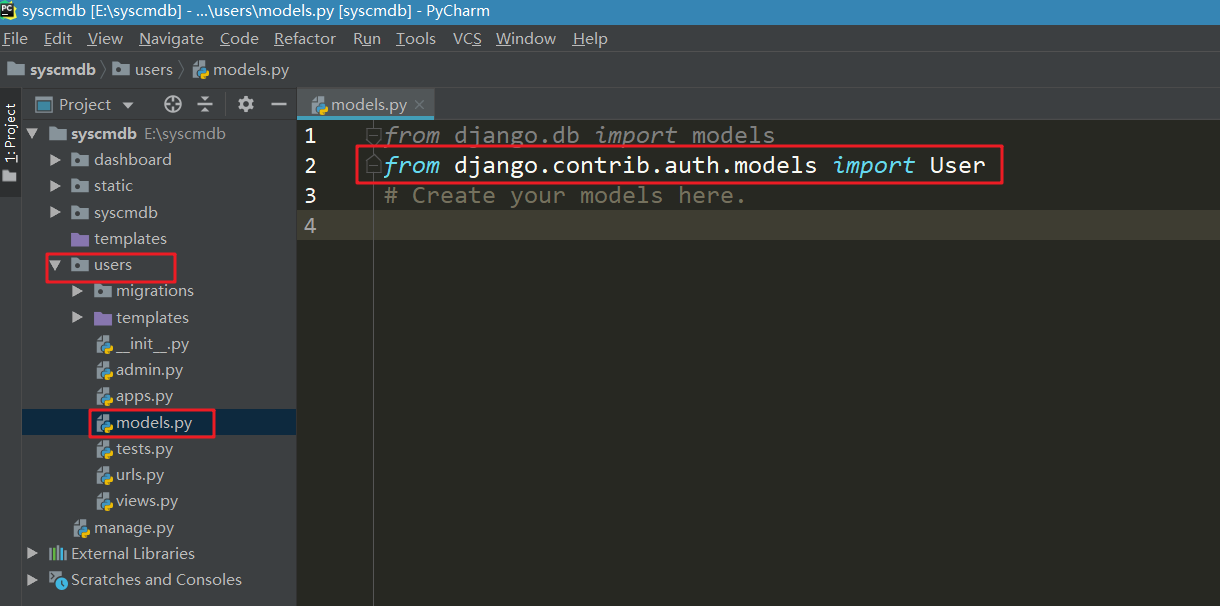
Task: Click the Python file icon of apps.py
Action: click(x=104, y=396)
